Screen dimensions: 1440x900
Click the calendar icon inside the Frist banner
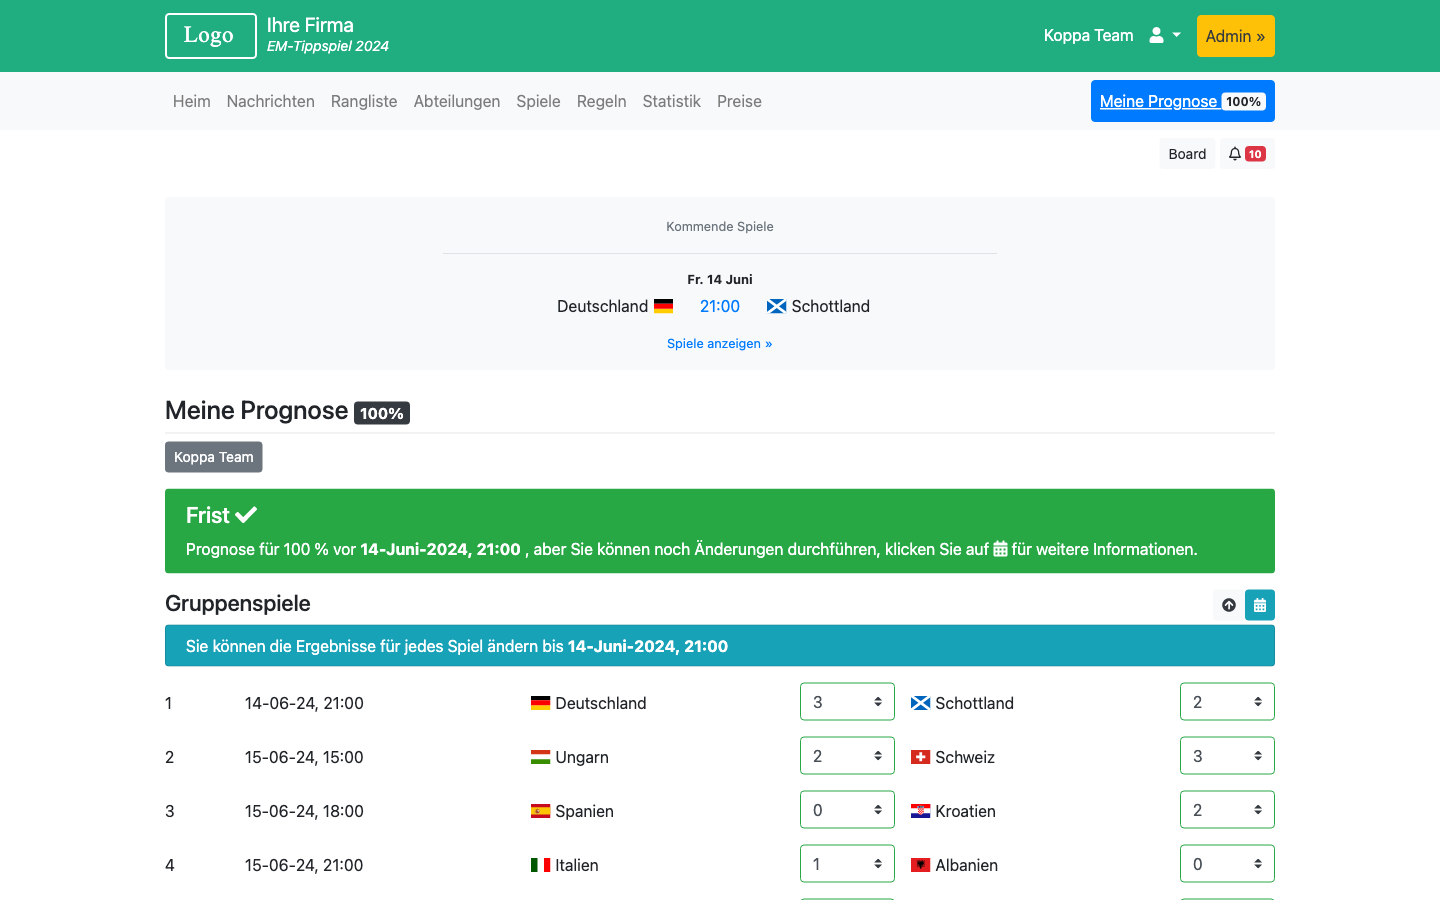click(1000, 549)
